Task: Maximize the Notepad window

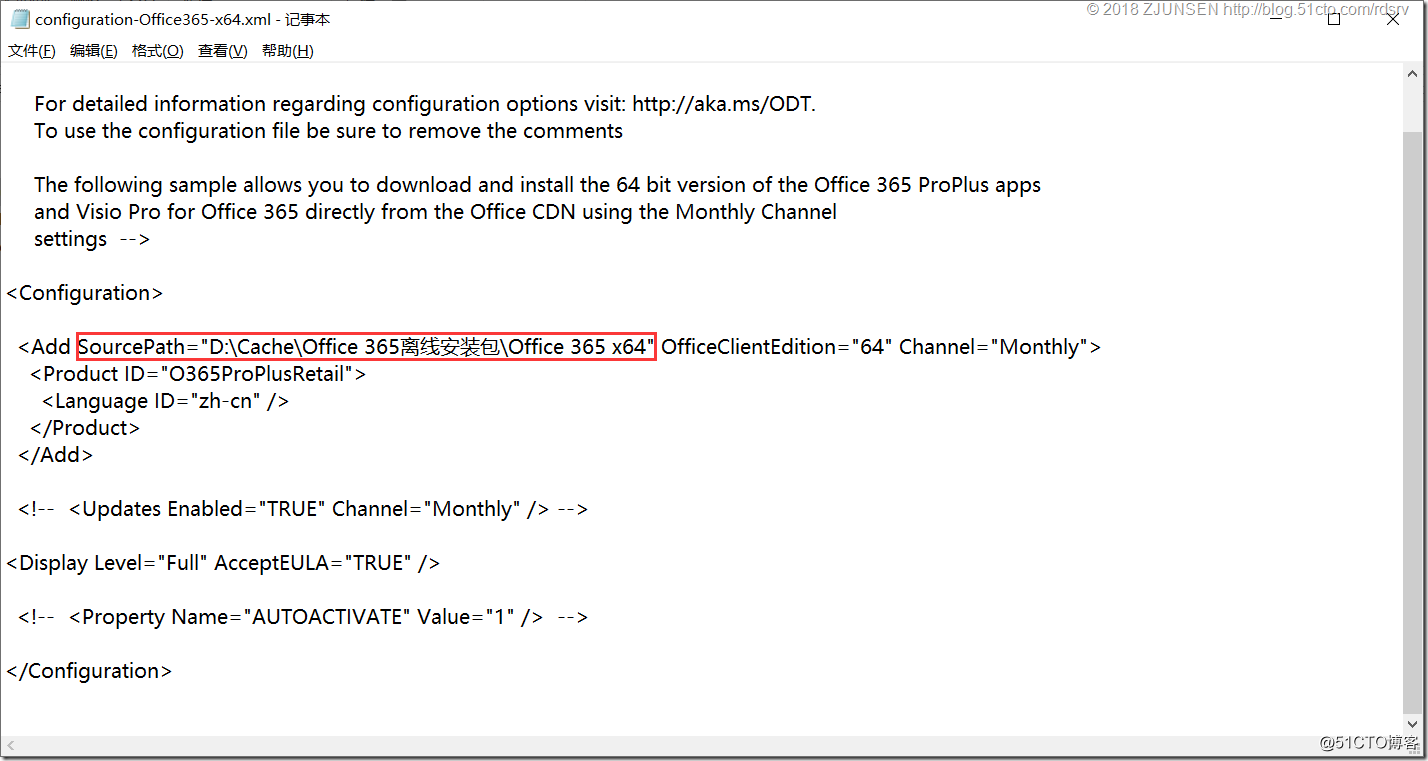Action: pos(1333,19)
